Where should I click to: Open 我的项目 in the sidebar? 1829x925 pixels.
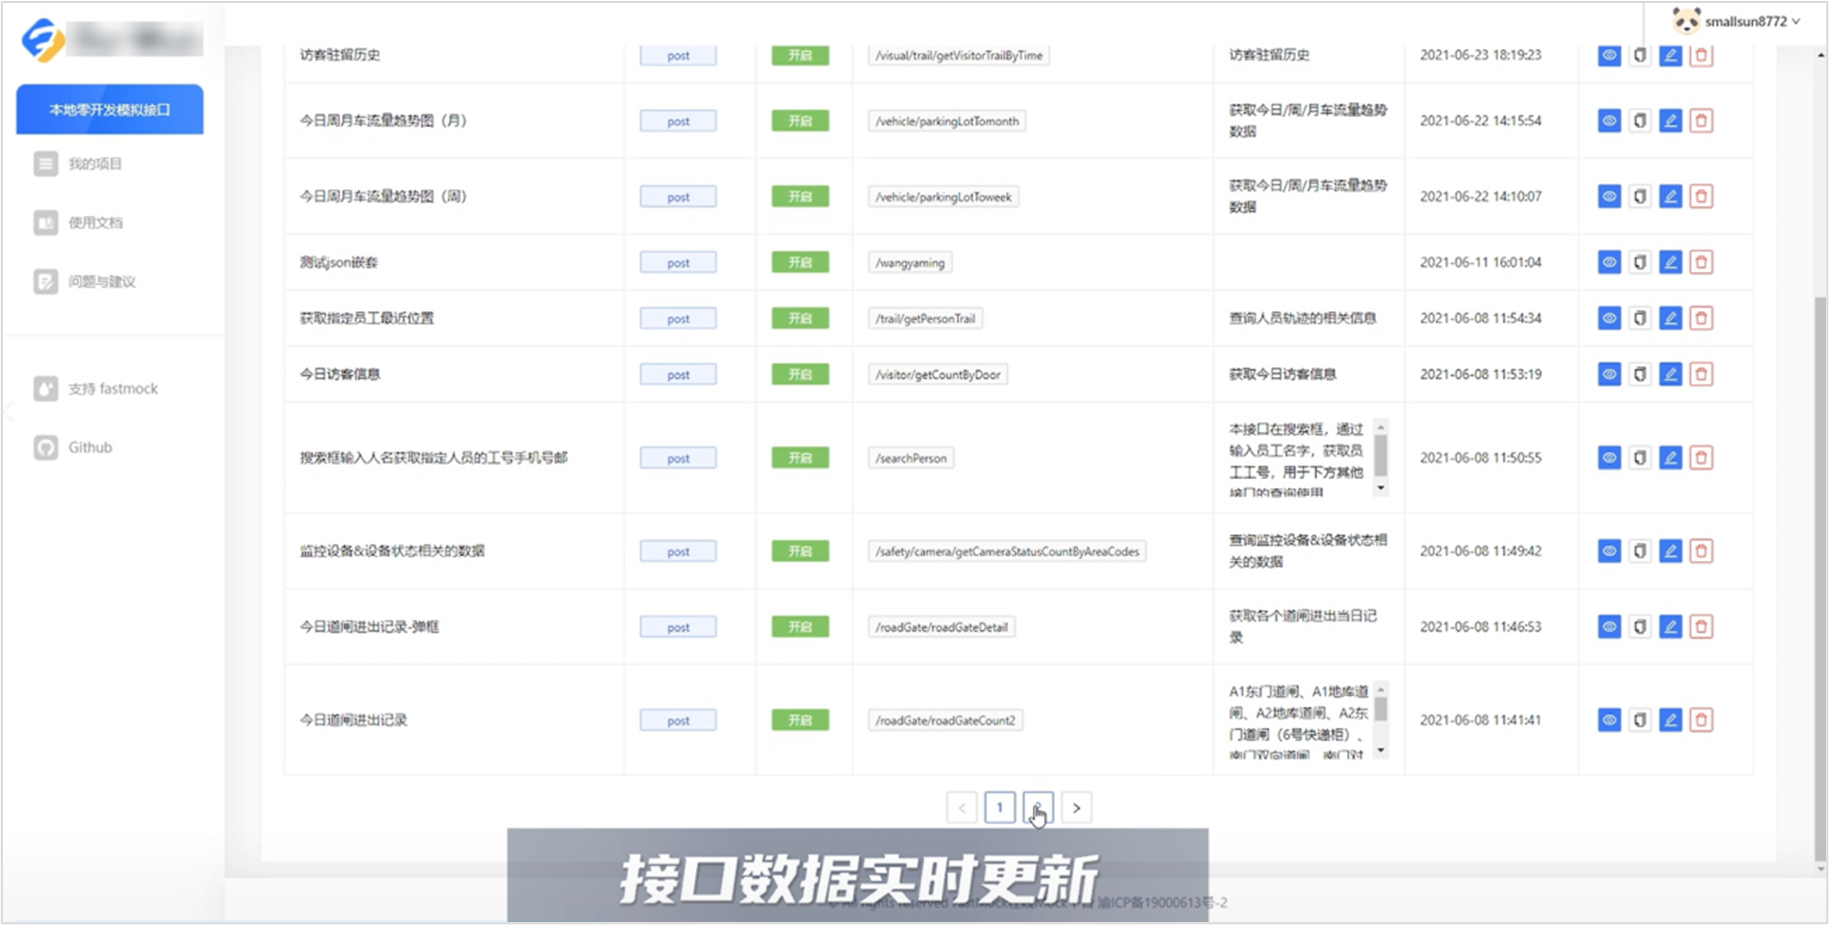[95, 164]
